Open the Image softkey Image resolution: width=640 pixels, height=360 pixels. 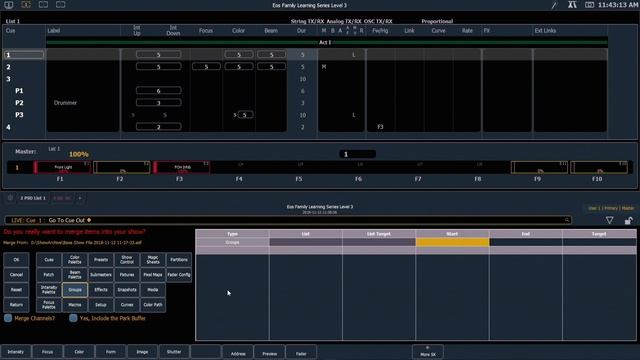tap(142, 352)
